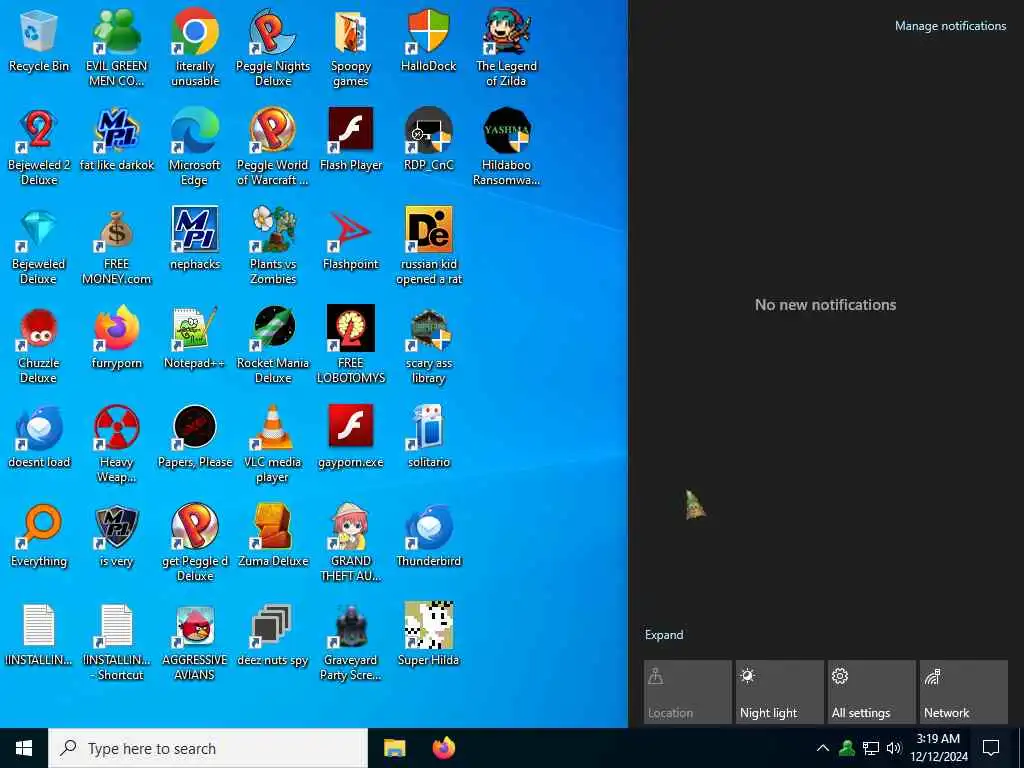Open the Manage notifications link
Viewport: 1024px width, 768px height.
pyautogui.click(x=950, y=26)
